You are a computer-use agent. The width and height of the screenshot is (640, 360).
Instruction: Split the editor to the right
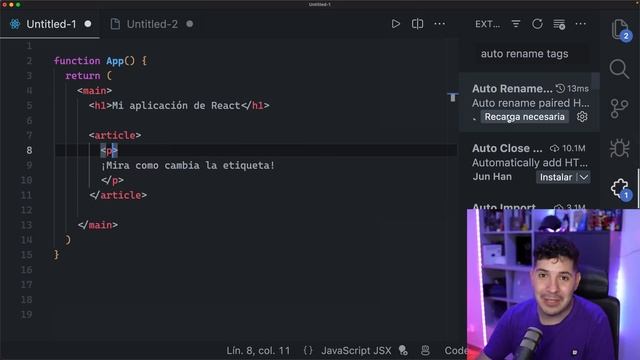(x=418, y=24)
